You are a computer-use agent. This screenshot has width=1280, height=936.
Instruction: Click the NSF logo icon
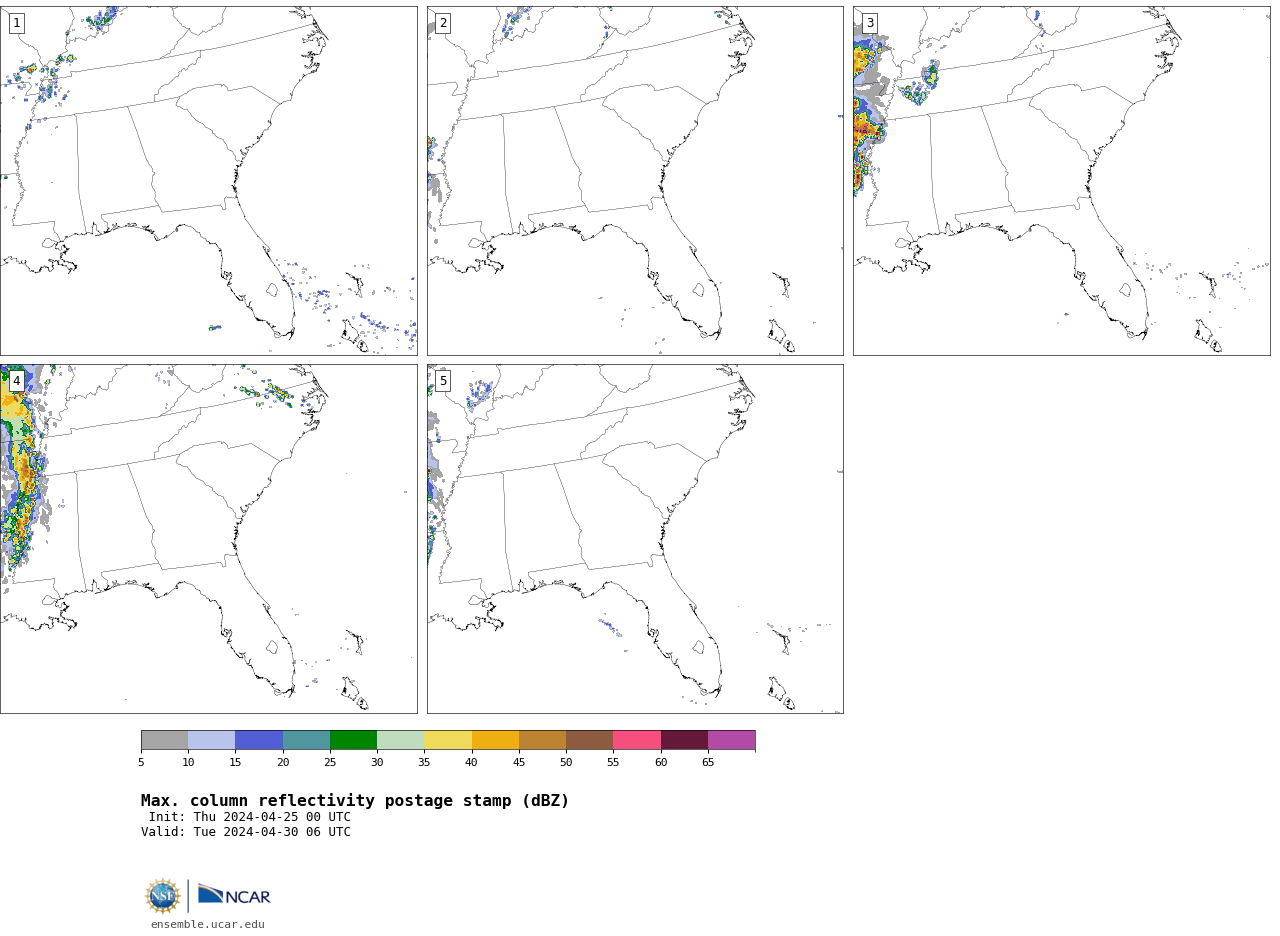click(163, 896)
